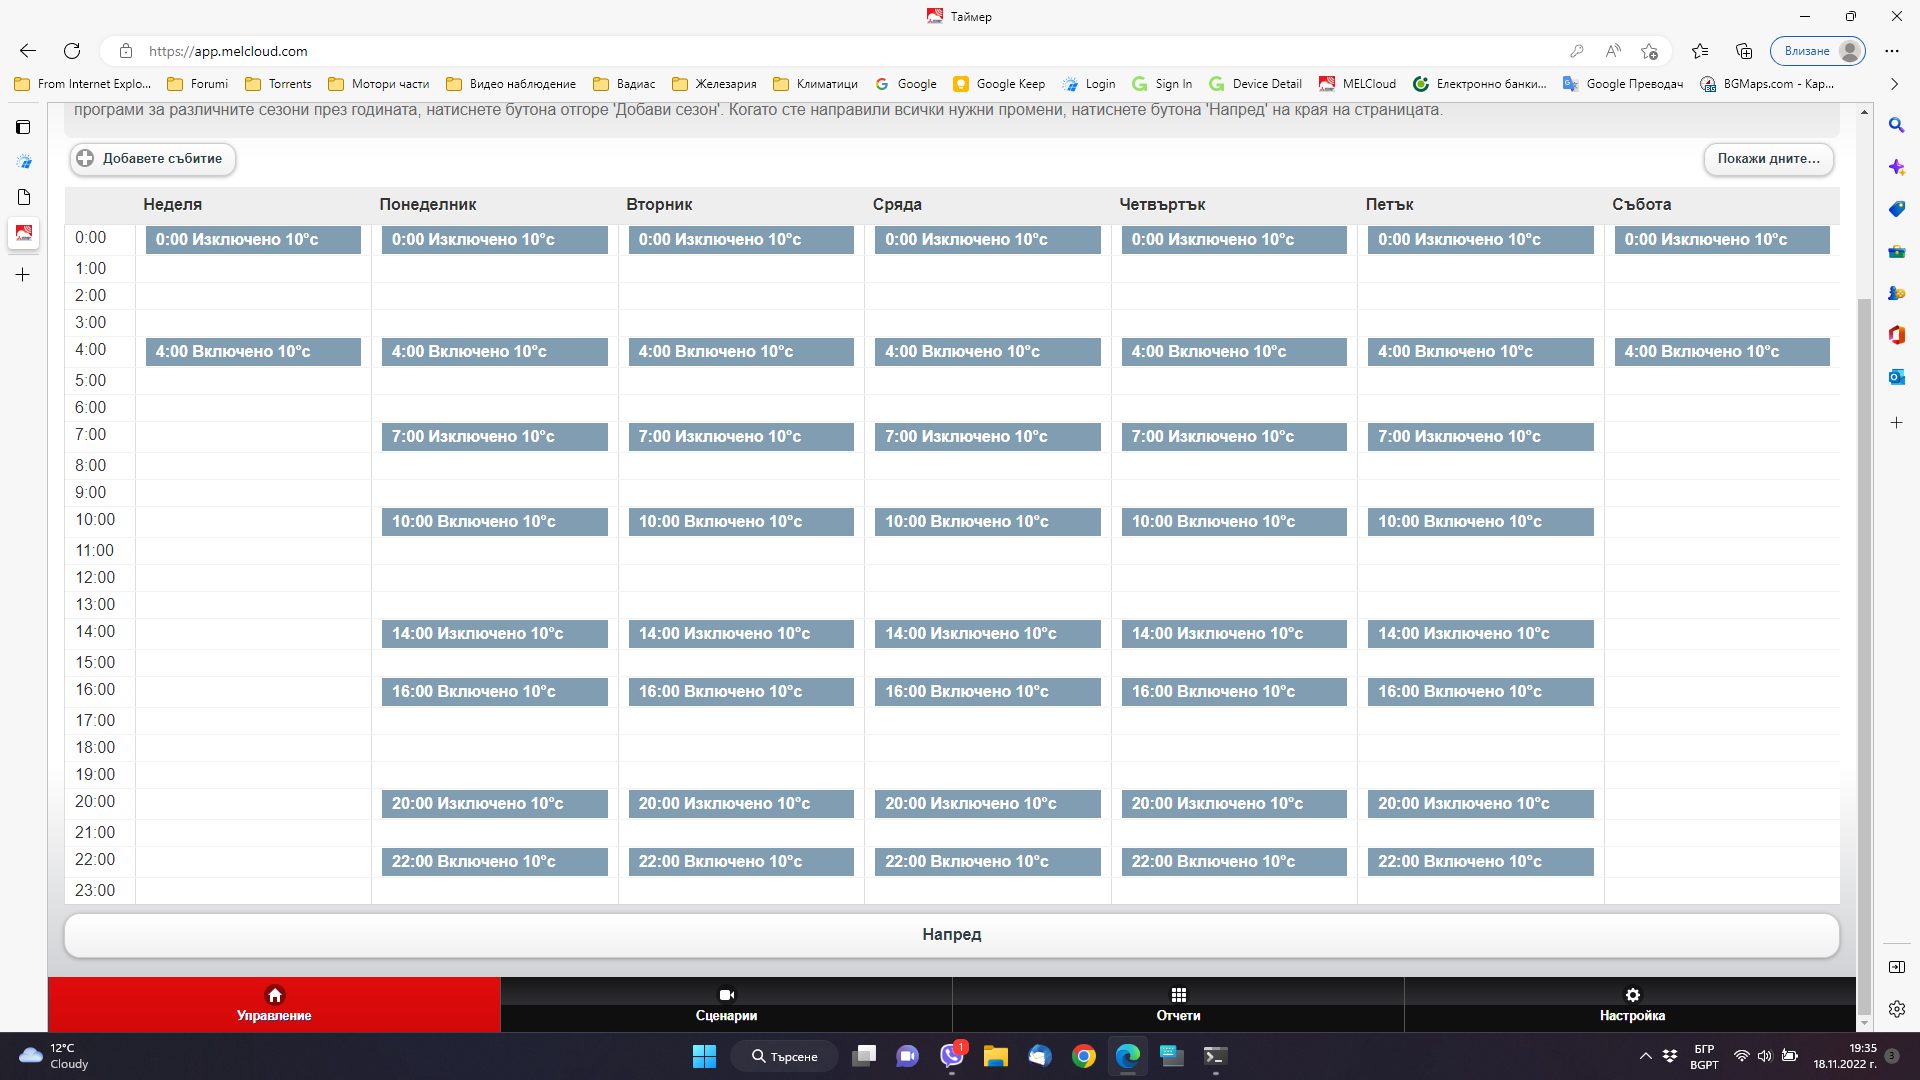1920x1080 pixels.
Task: Click the plus icon on Добавете събитие
Action: (x=86, y=158)
